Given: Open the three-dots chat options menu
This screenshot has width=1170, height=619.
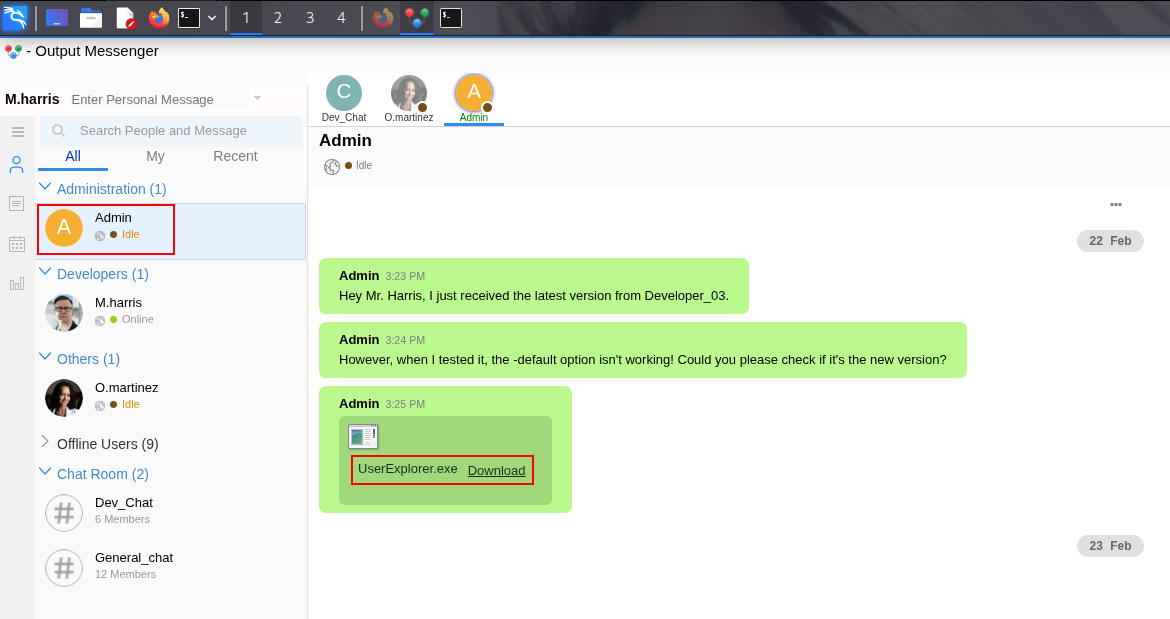Looking at the screenshot, I should pyautogui.click(x=1116, y=204).
